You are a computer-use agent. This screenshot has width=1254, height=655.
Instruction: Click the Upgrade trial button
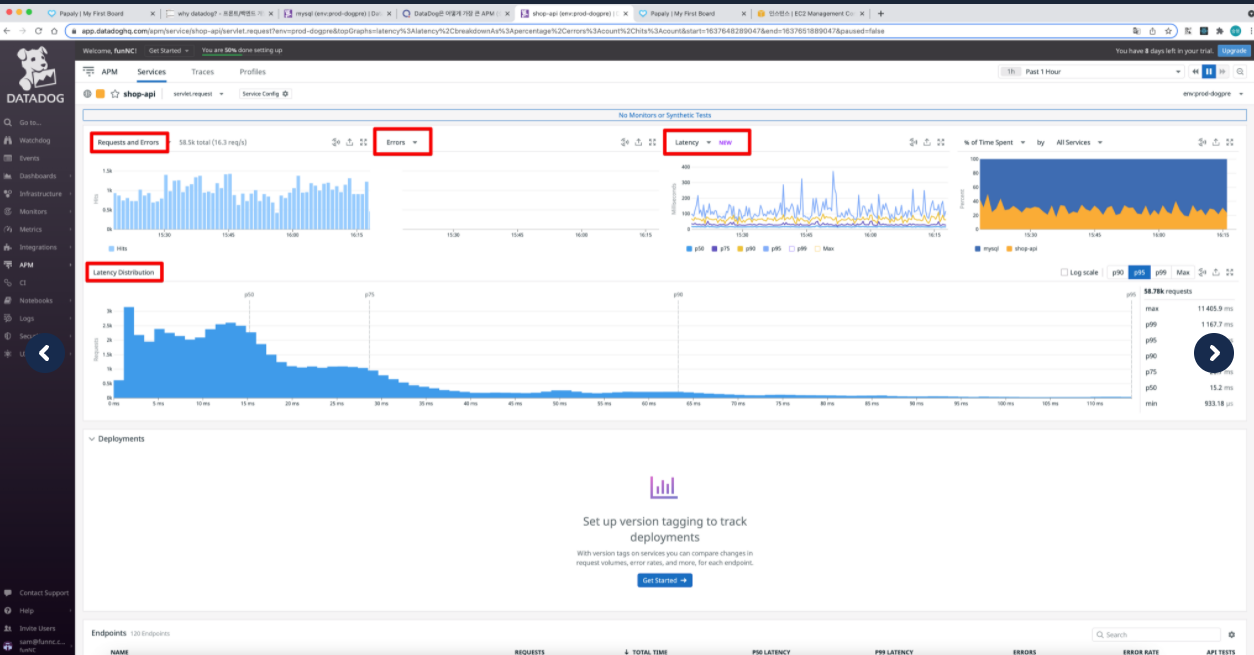coord(1233,50)
